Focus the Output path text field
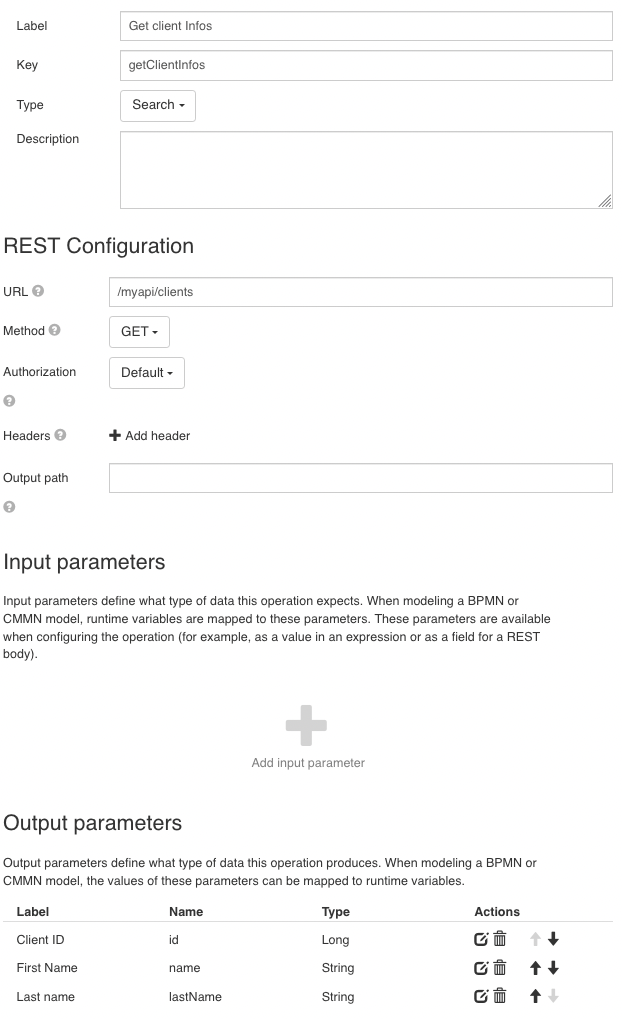Image resolution: width=622 pixels, height=1019 pixels. 360,478
